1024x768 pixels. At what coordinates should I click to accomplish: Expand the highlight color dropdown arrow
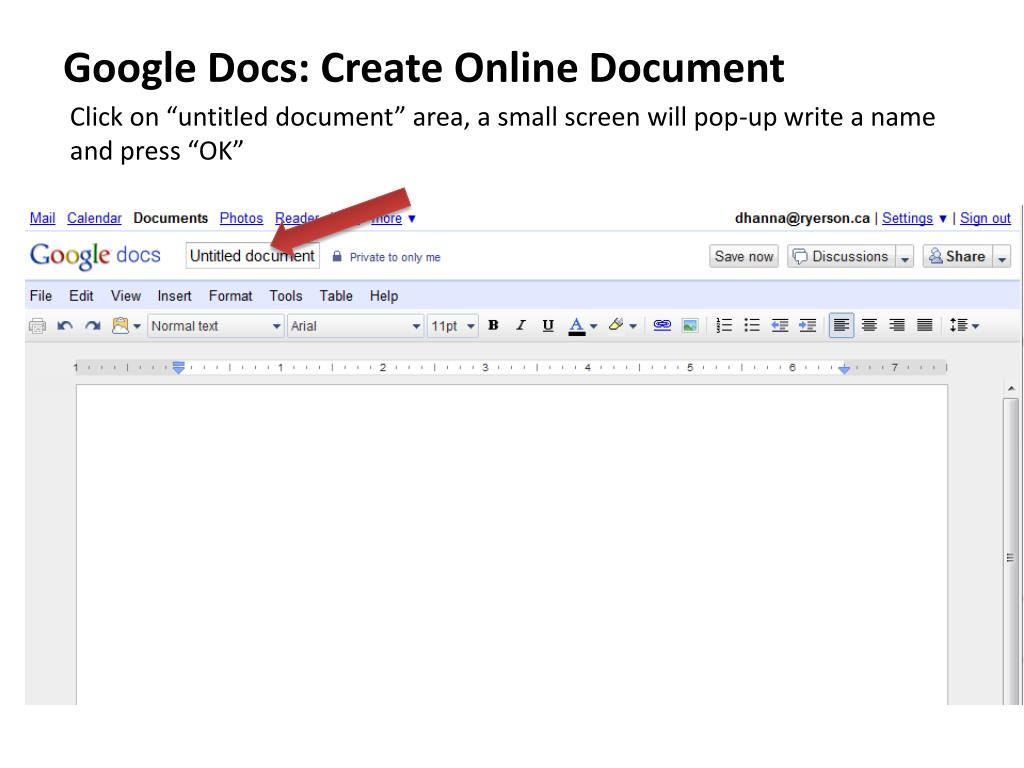(633, 326)
